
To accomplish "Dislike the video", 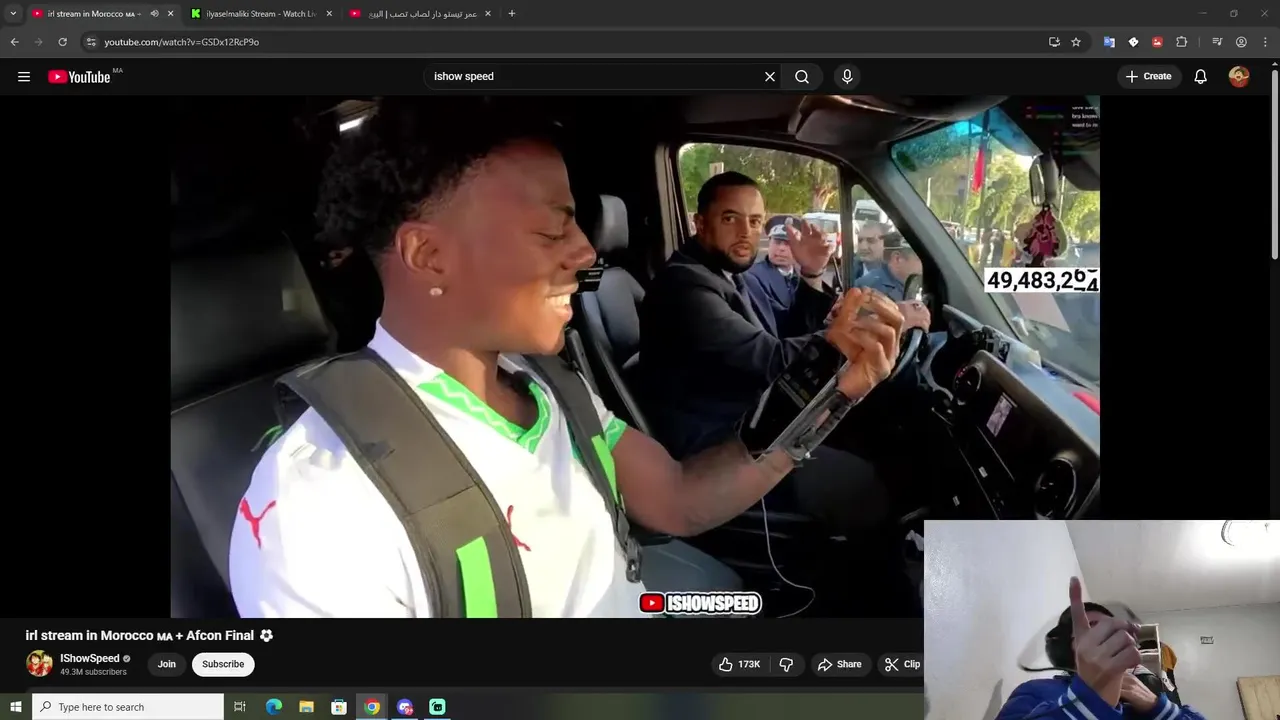I will coord(786,664).
